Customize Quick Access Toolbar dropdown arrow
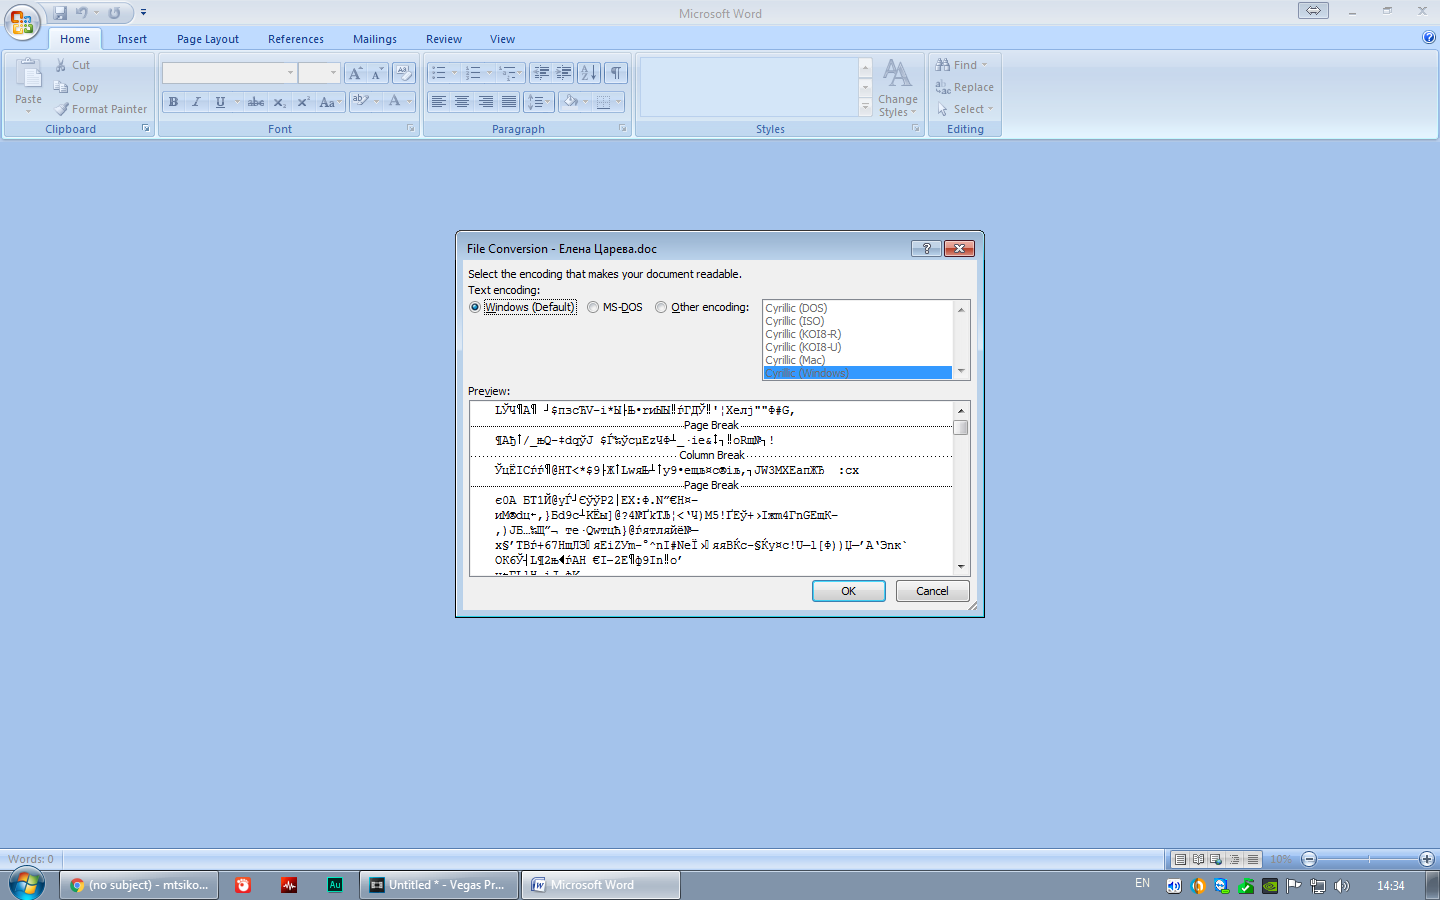The height and width of the screenshot is (900, 1440). click(143, 13)
